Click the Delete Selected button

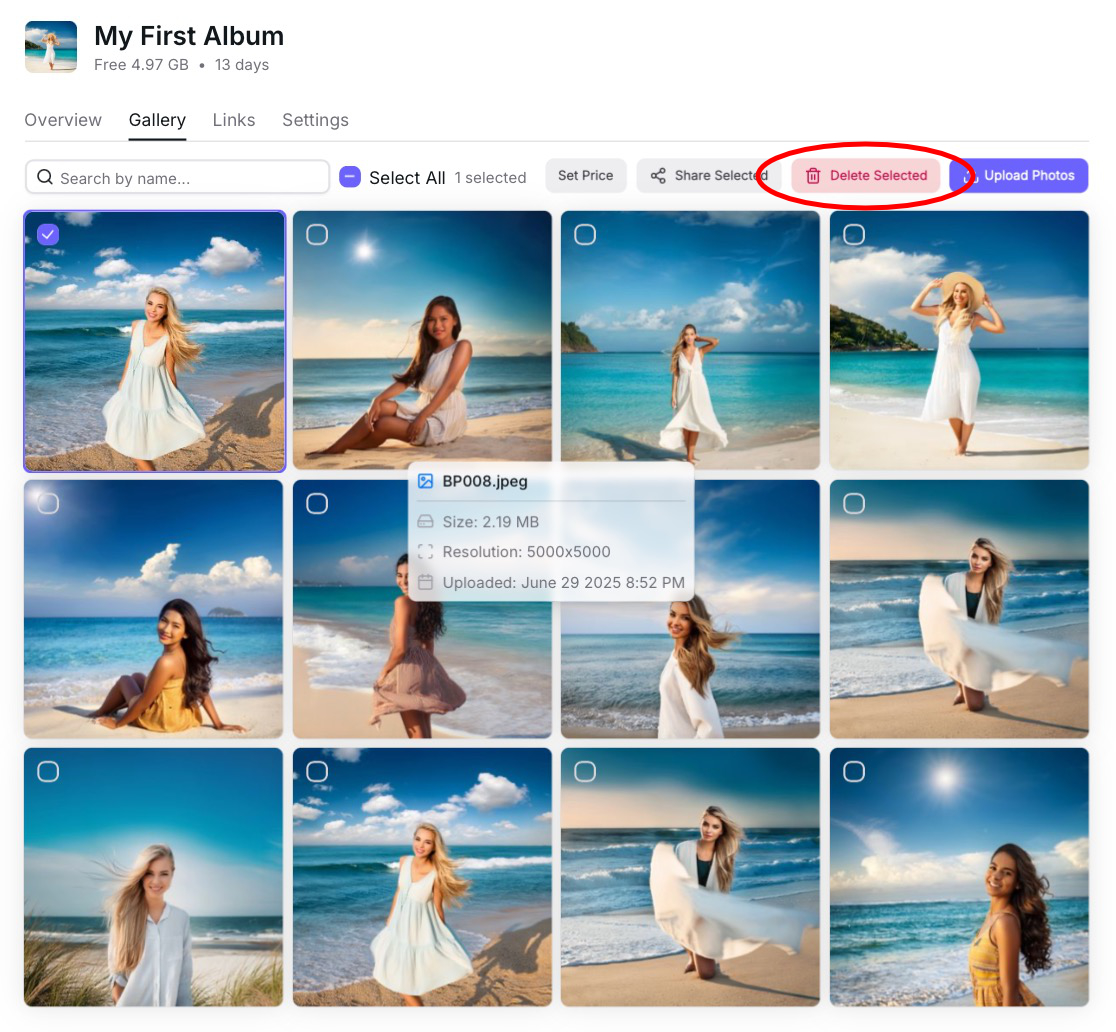pos(866,176)
